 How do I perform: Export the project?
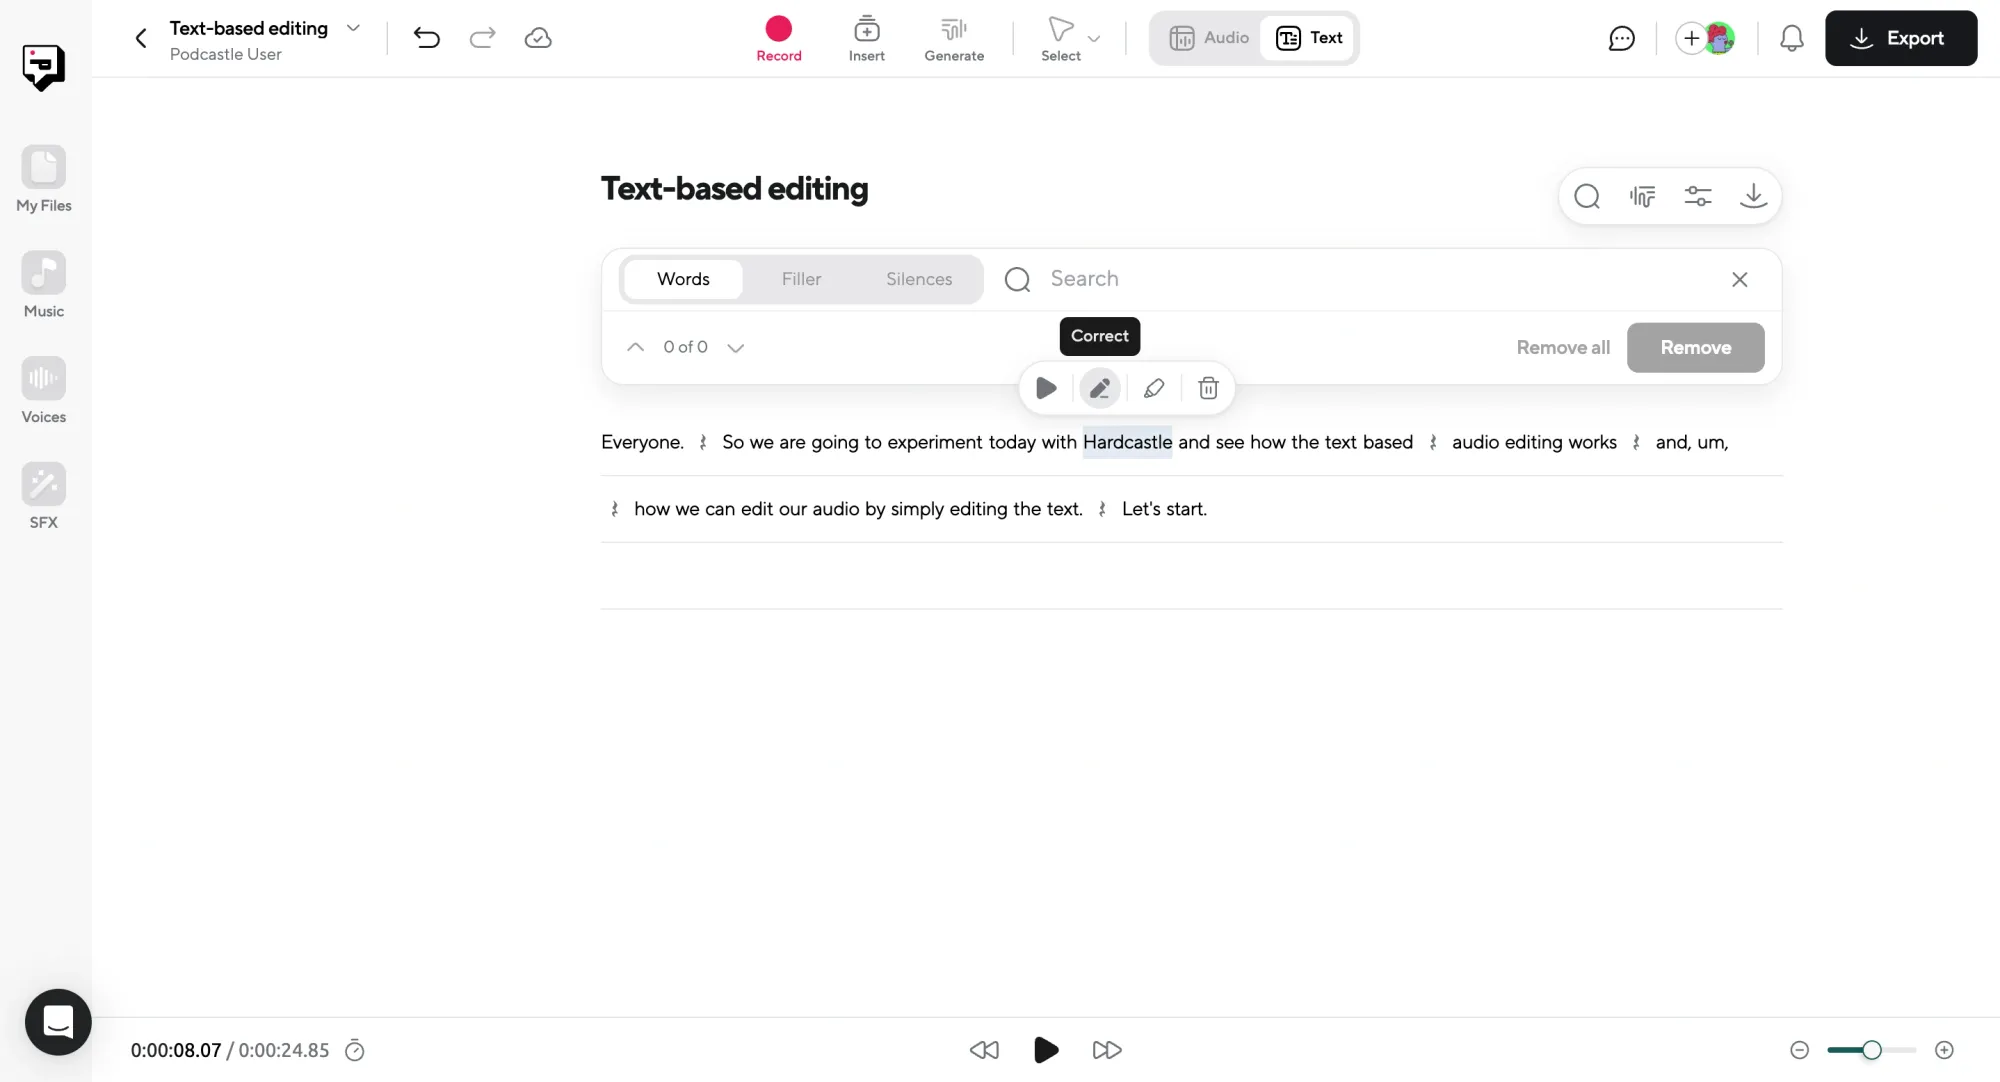(x=1901, y=38)
